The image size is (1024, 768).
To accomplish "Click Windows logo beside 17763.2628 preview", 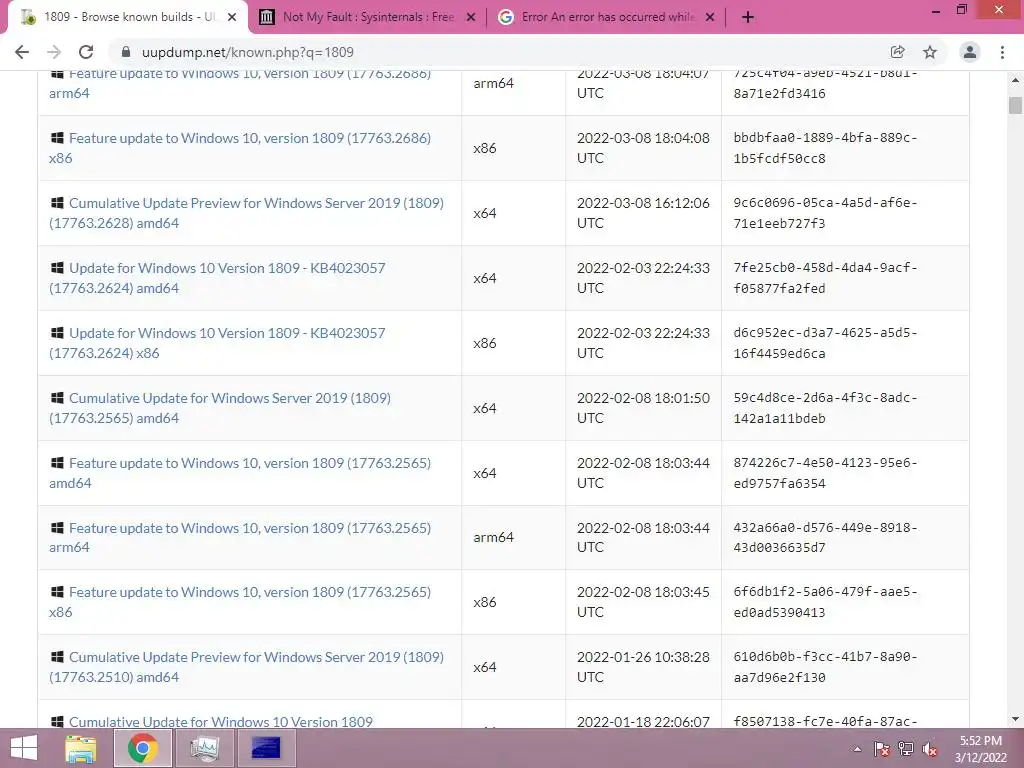I will 57,202.
